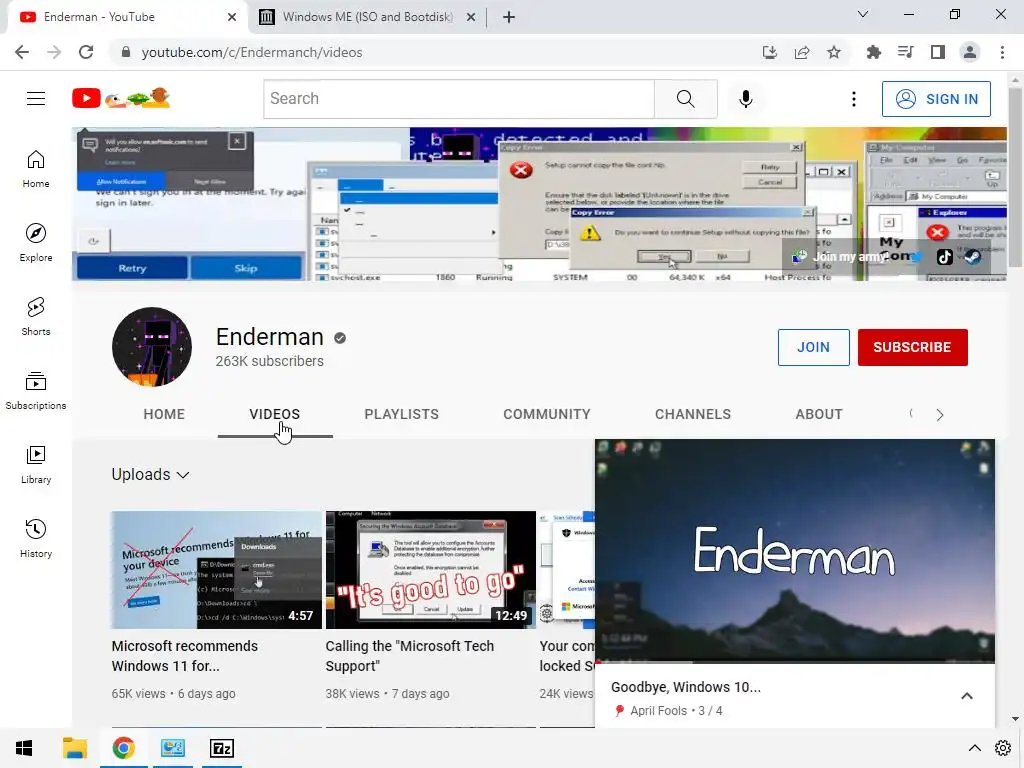Viewport: 1024px width, 768px height.
Task: Toggle Chrome side panel icon
Action: [x=938, y=52]
